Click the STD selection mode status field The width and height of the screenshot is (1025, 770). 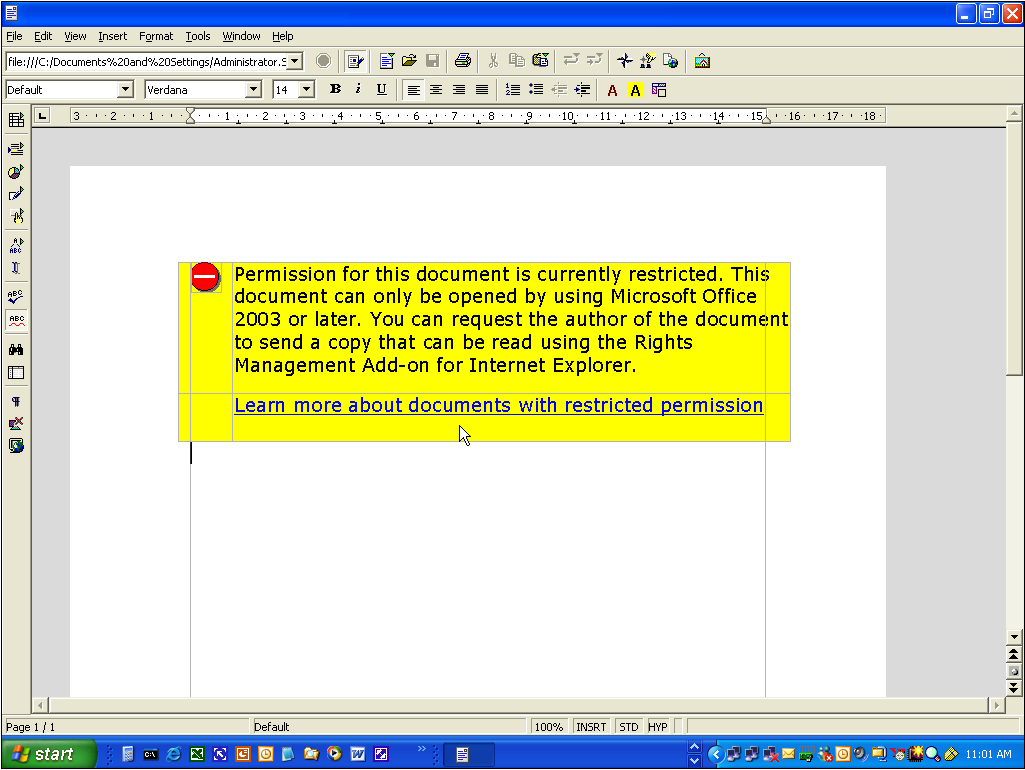click(x=629, y=727)
